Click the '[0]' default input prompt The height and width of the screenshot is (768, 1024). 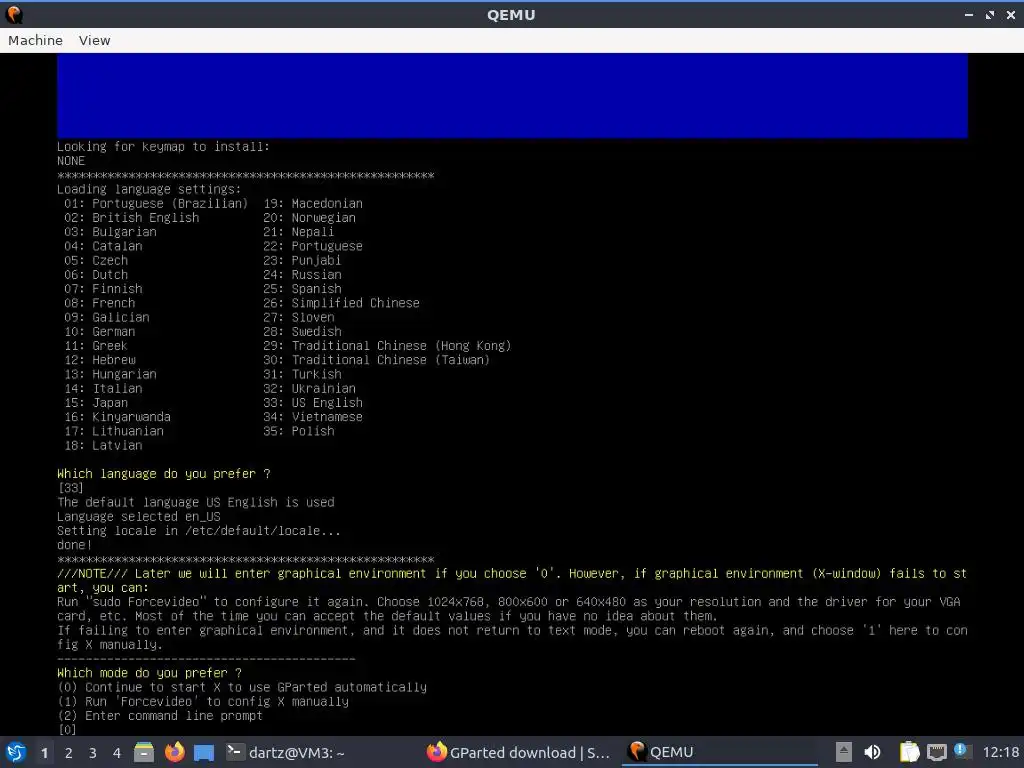[67, 730]
